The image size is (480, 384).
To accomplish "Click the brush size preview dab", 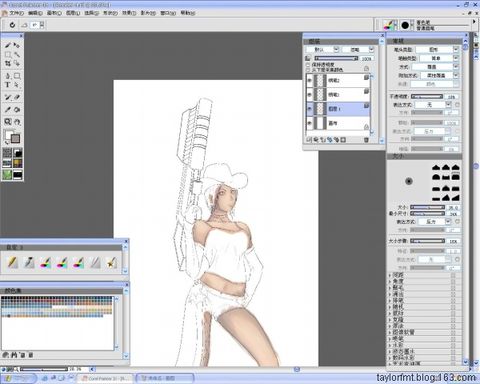I will [x=409, y=181].
